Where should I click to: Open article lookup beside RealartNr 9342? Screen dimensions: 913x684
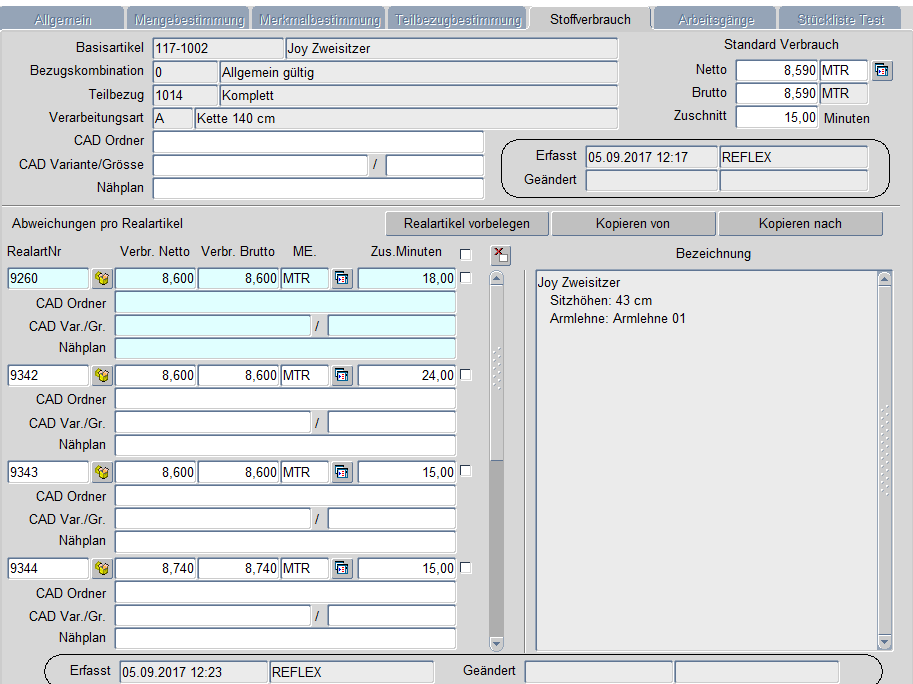tap(102, 376)
